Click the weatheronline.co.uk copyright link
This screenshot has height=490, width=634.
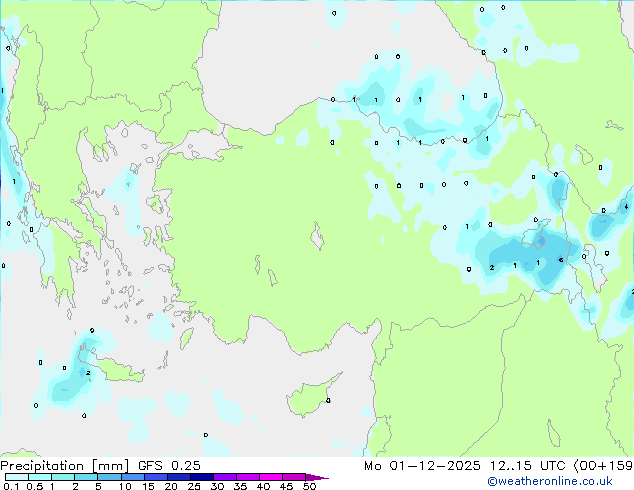click(x=549, y=481)
